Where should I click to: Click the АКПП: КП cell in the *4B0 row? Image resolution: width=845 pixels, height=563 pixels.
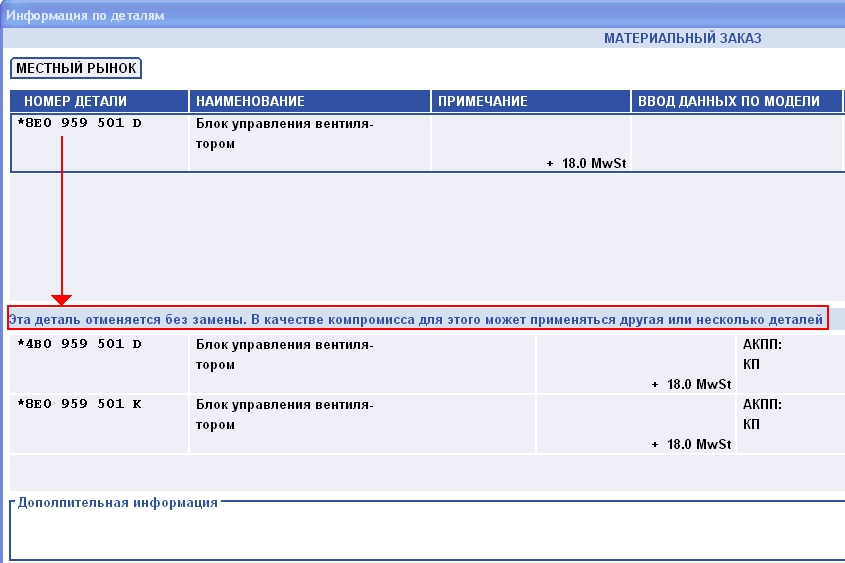pos(762,355)
